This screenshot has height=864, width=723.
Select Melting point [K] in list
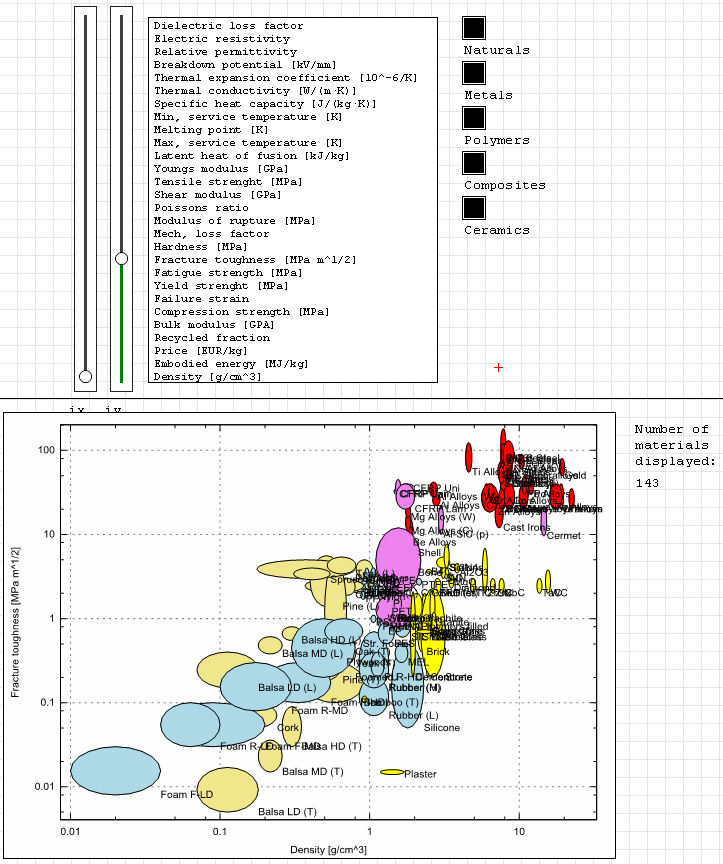[211, 130]
